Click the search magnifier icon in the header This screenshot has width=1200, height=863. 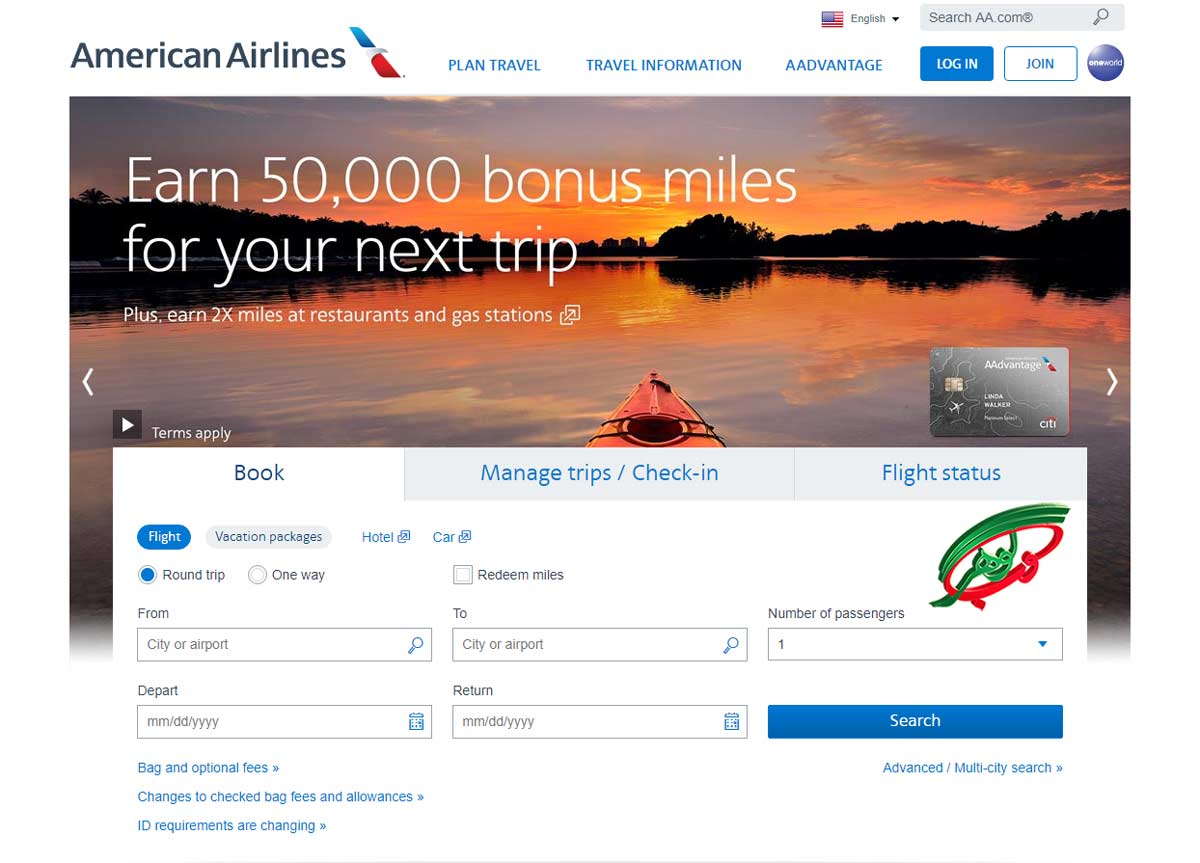tap(1101, 17)
